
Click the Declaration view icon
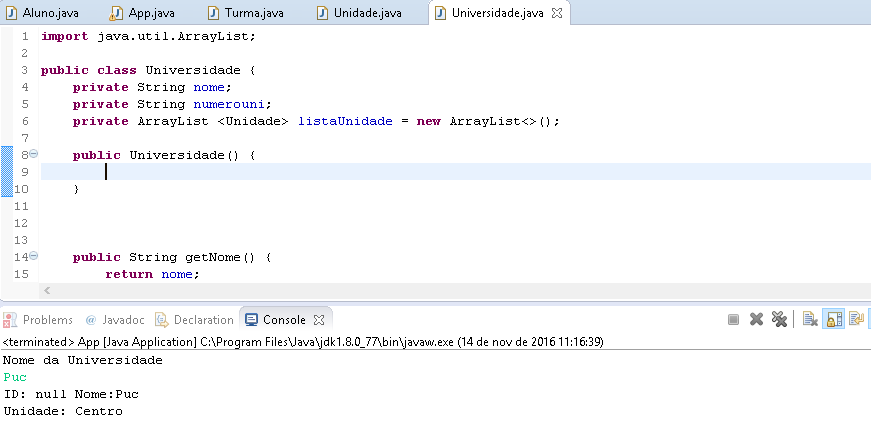(x=162, y=320)
